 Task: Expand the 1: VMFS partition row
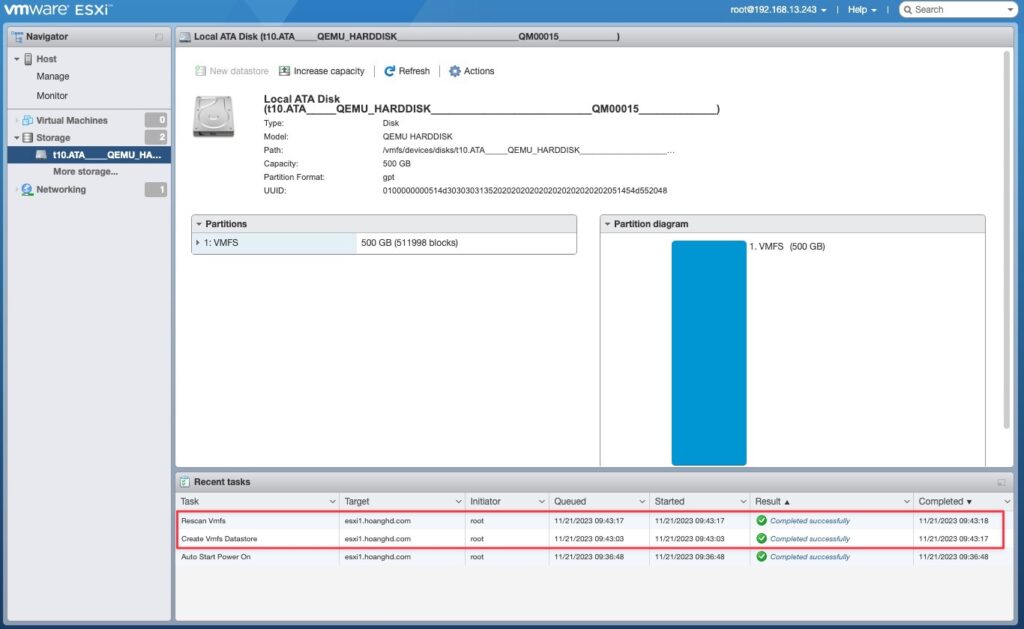(x=198, y=243)
